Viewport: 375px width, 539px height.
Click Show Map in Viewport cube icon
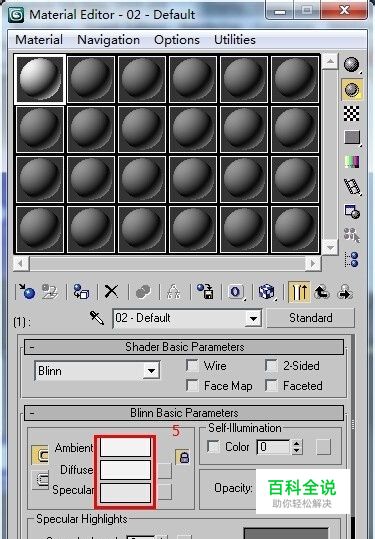pos(267,292)
